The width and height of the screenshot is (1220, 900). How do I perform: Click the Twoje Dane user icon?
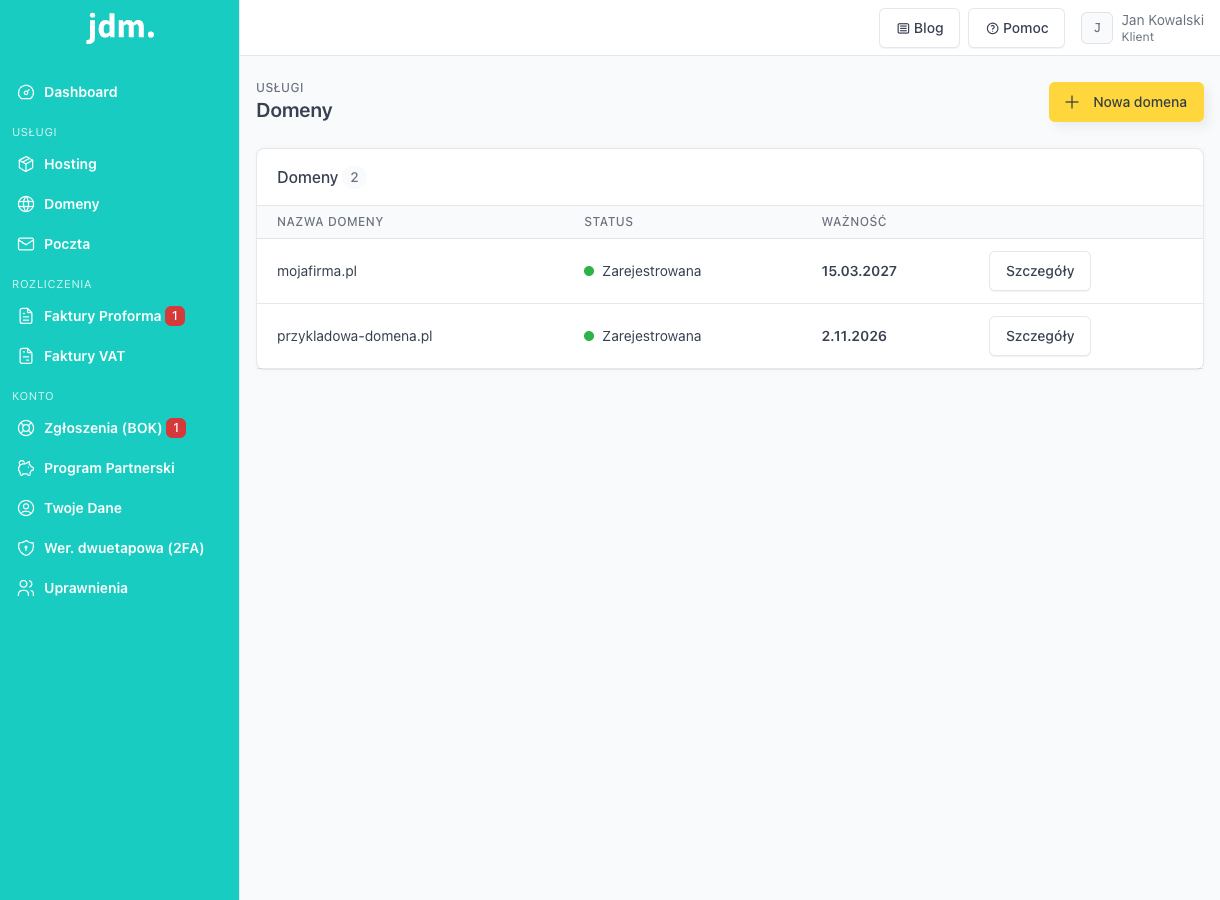(26, 508)
